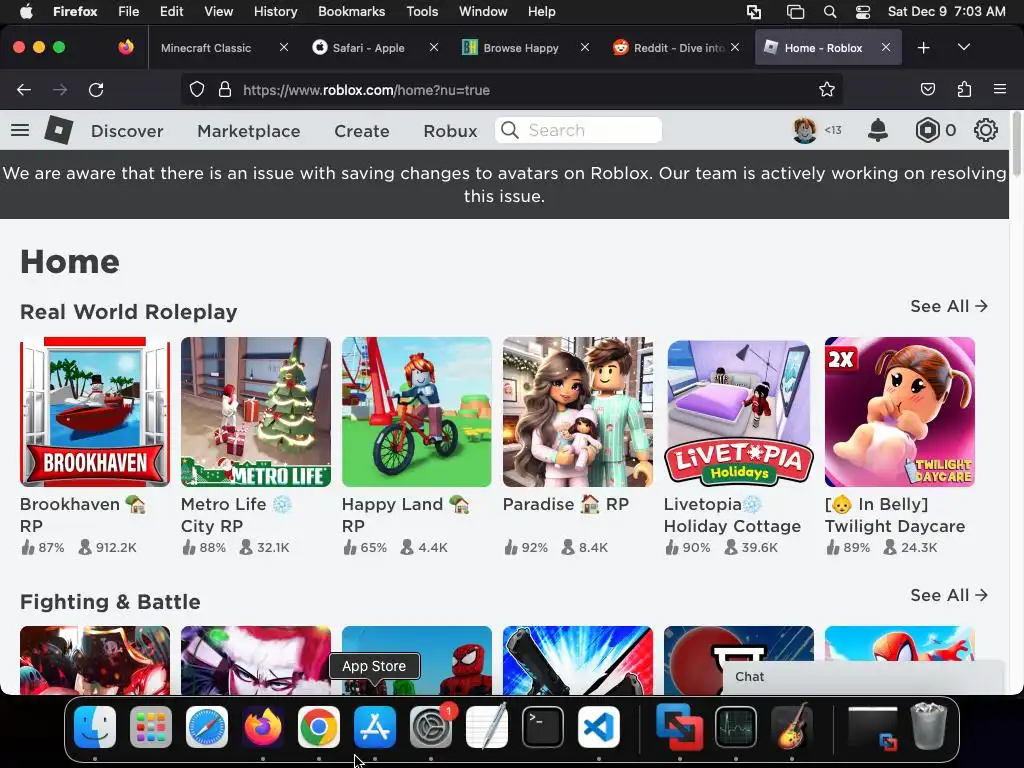This screenshot has width=1024, height=768.
Task: Click the page vertical scrollbar
Action: click(x=1017, y=144)
